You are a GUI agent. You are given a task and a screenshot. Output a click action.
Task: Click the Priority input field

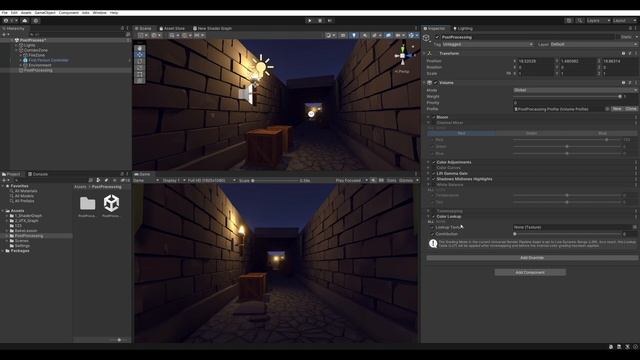pos(575,103)
